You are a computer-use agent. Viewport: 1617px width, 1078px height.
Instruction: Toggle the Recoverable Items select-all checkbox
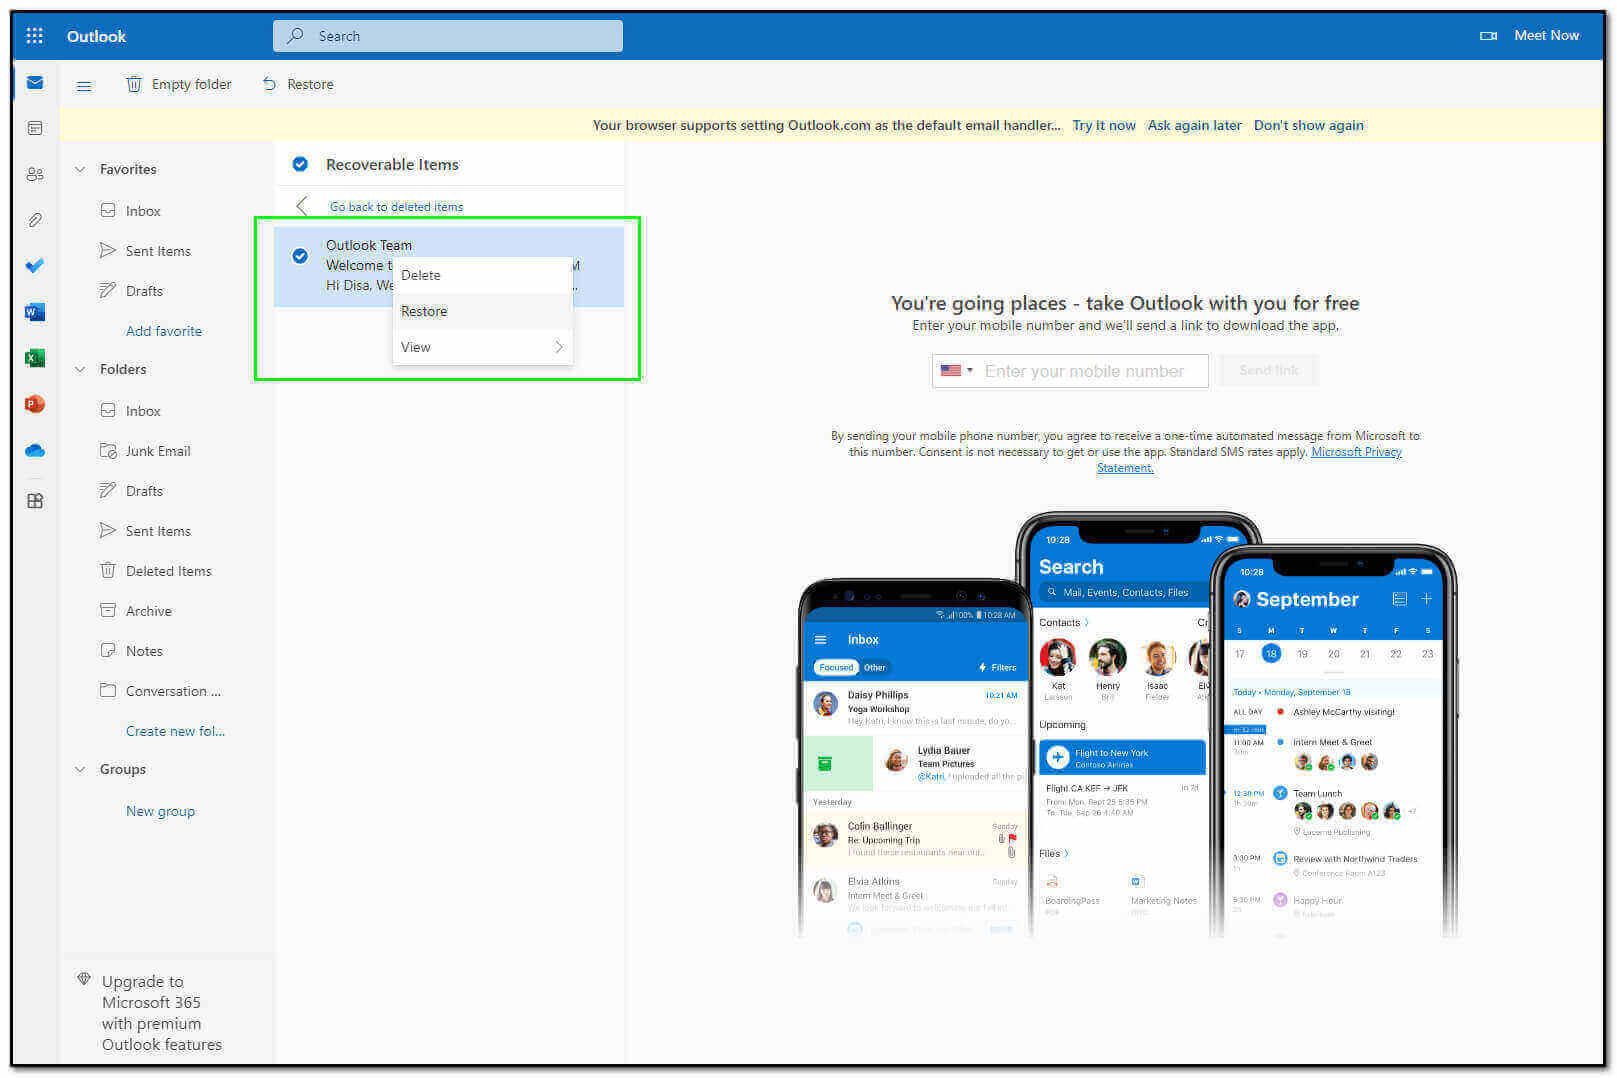click(300, 164)
